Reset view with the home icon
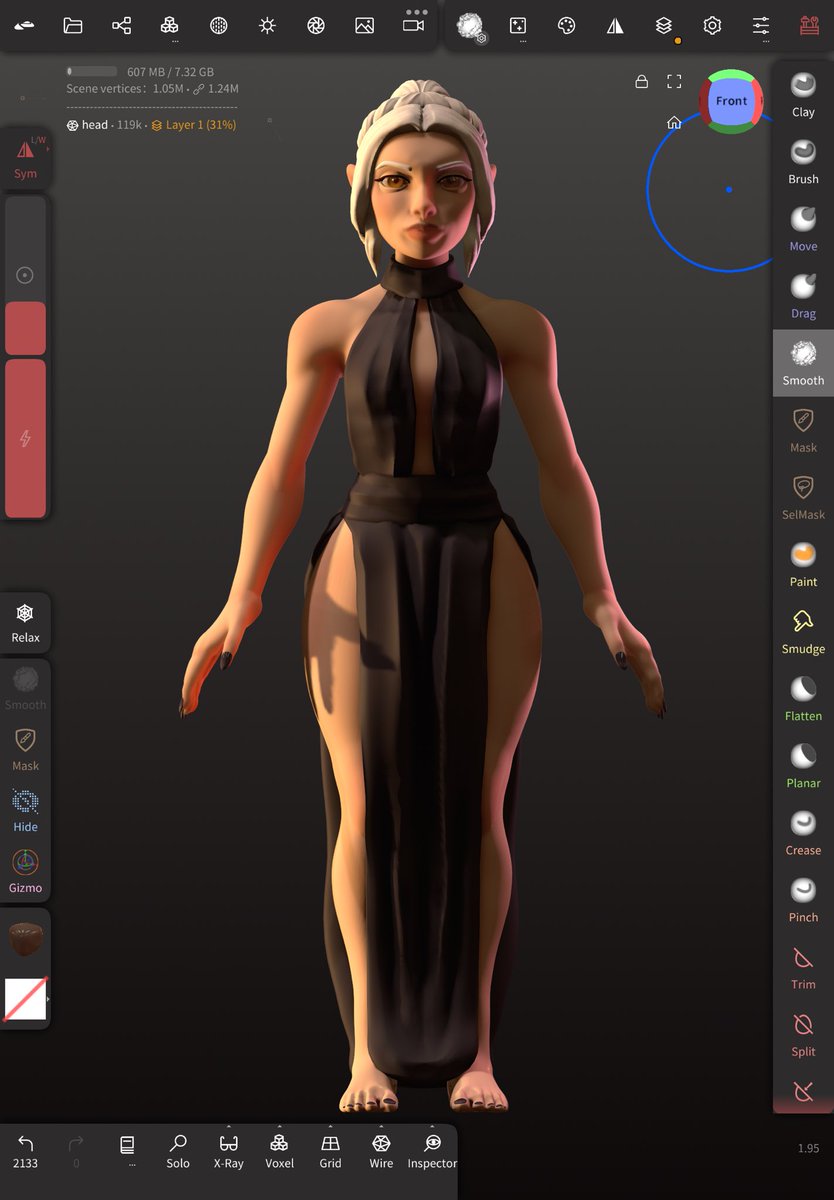Image resolution: width=834 pixels, height=1200 pixels. click(674, 122)
